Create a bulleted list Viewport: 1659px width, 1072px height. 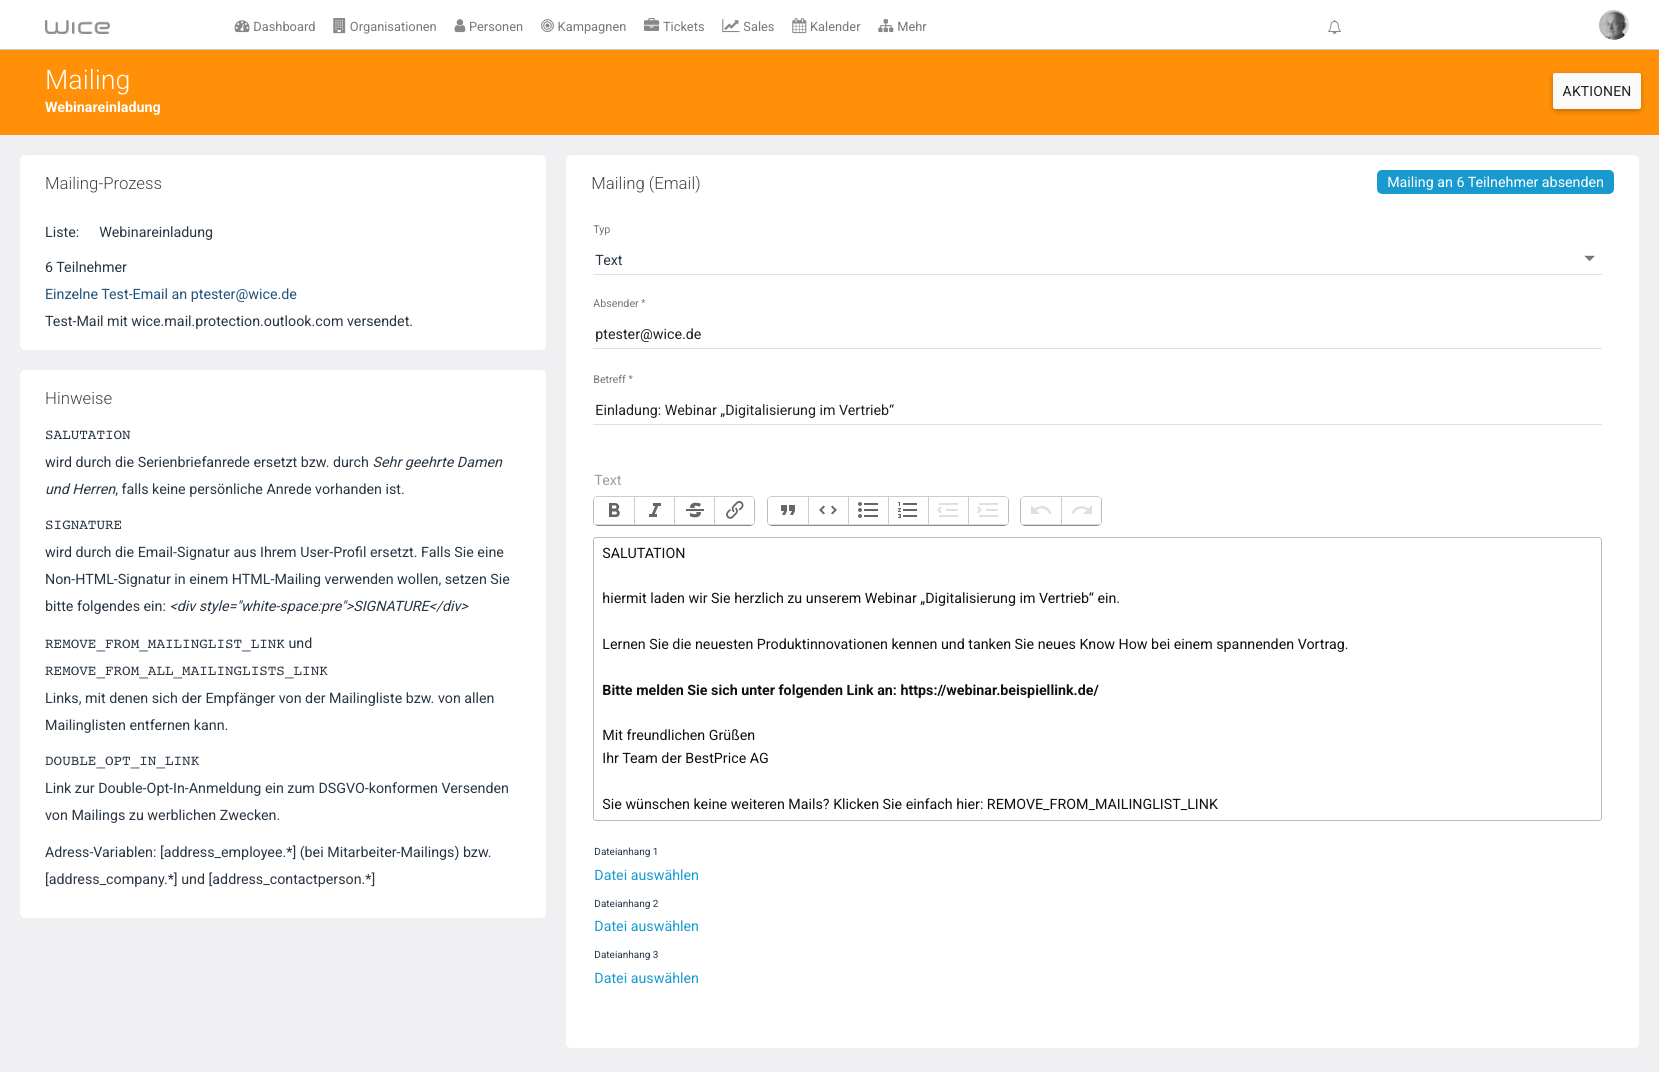point(868,511)
